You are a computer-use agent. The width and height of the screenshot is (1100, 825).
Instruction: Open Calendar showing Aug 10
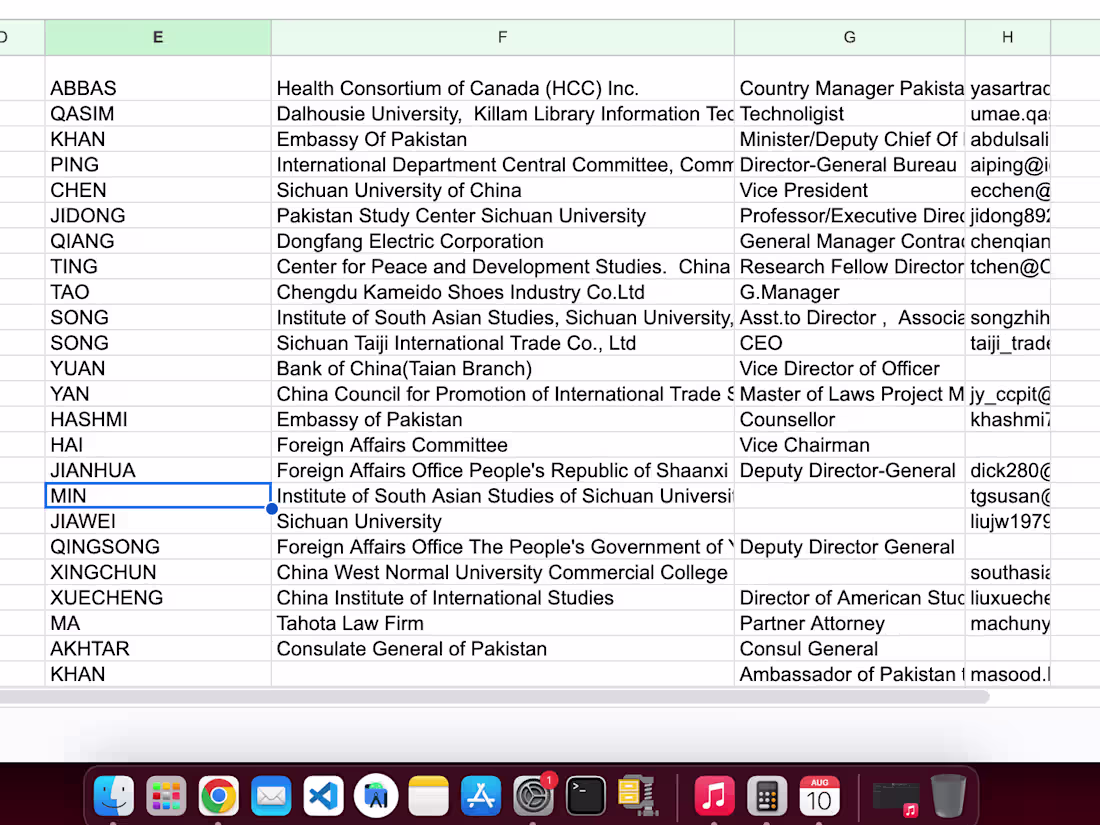(819, 796)
